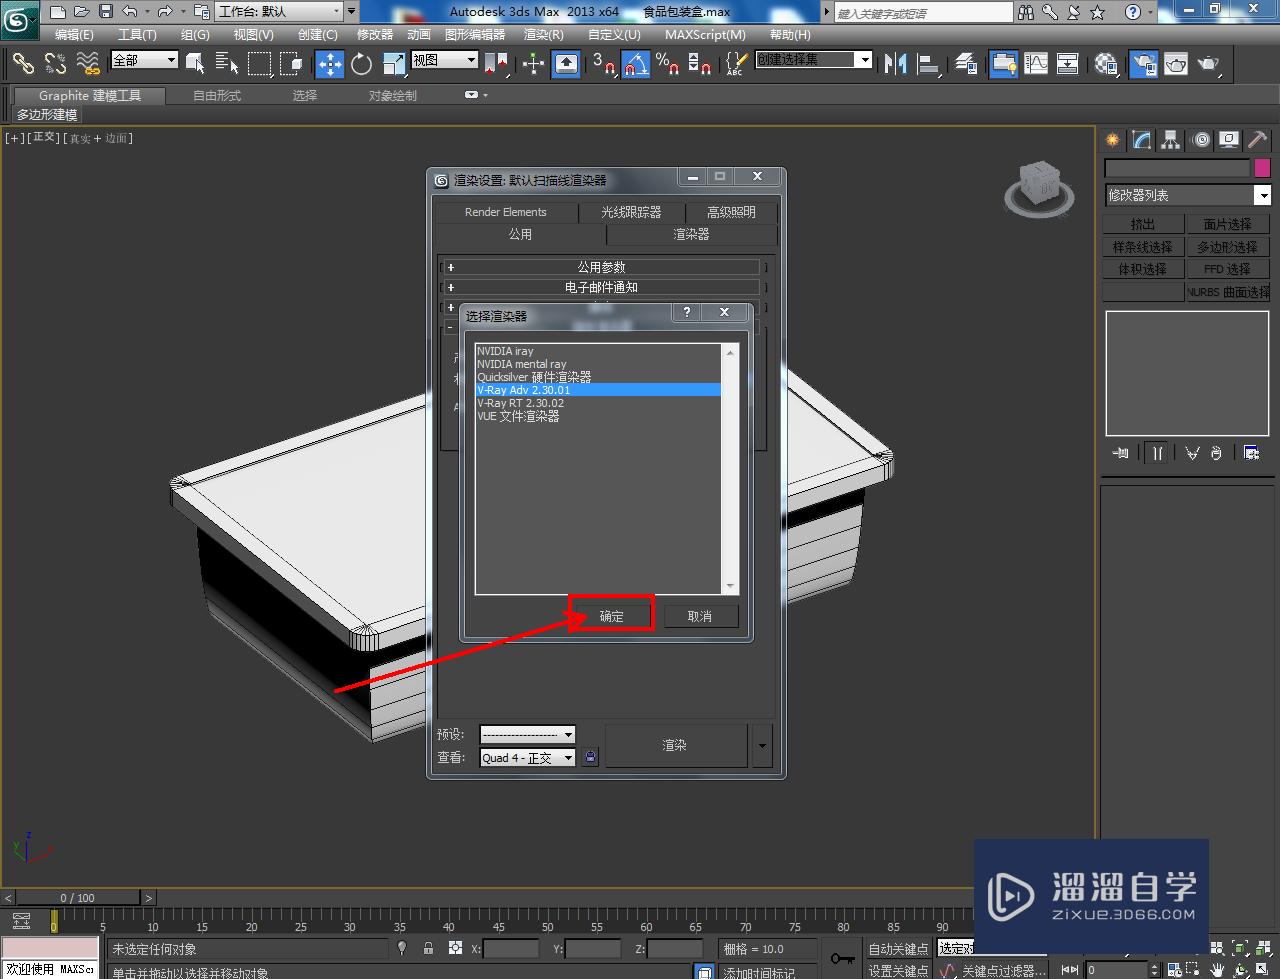Image resolution: width=1280 pixels, height=979 pixels.
Task: Activate Select and Scale tool
Action: (x=393, y=64)
